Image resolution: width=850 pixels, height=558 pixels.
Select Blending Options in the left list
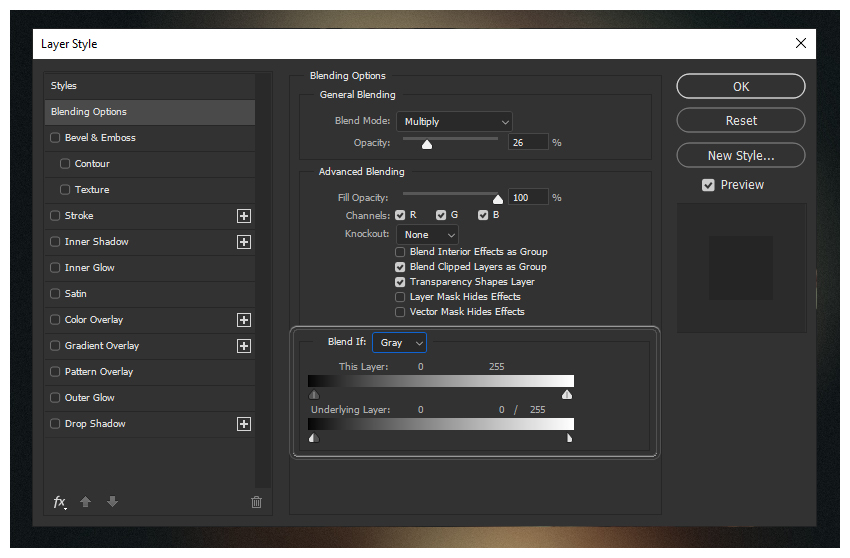click(x=150, y=112)
